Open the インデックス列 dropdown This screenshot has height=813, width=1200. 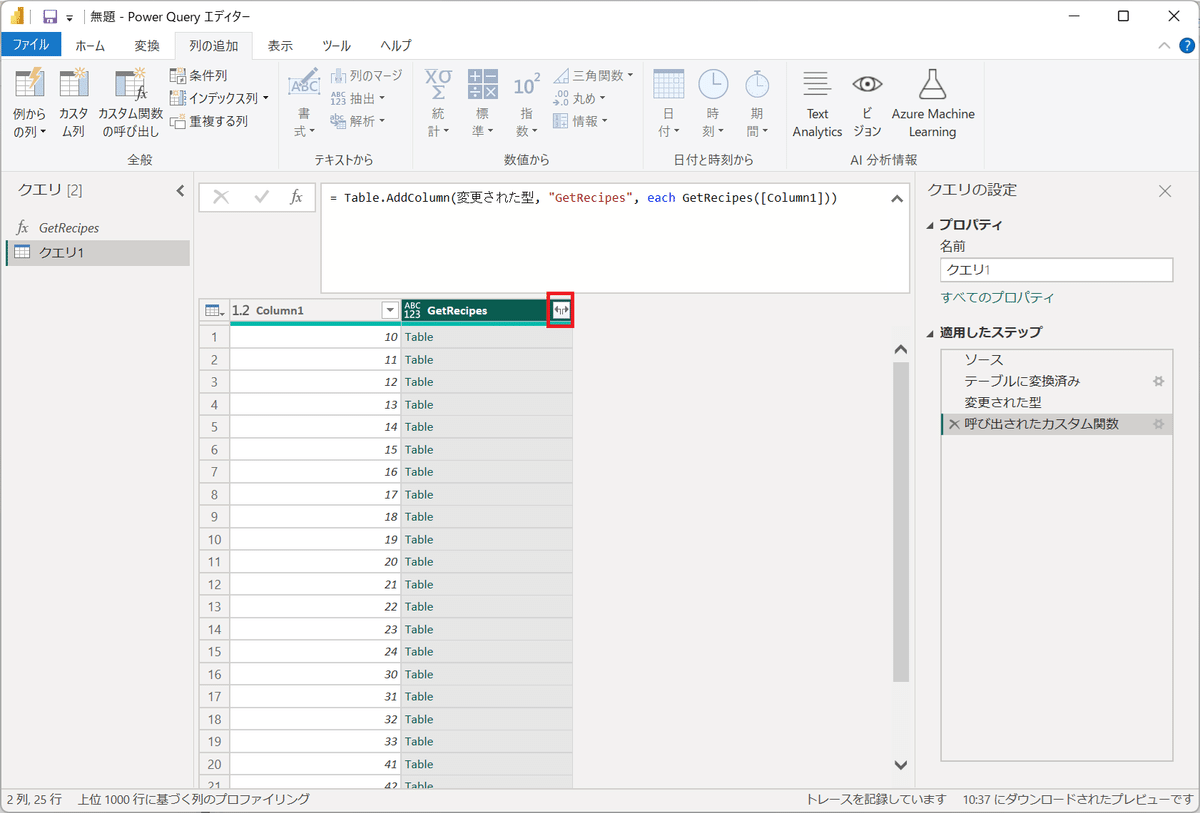pos(219,98)
